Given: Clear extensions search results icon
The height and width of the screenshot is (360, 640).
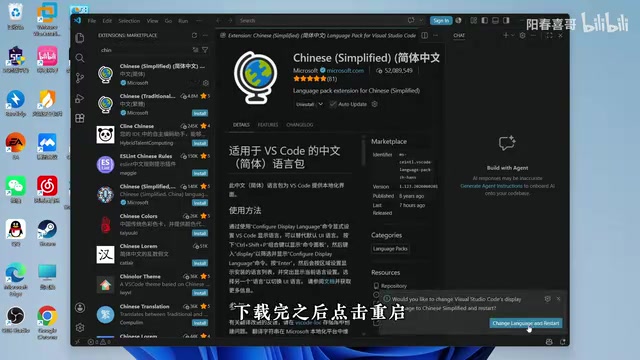Looking at the screenshot, I should point(196,50).
